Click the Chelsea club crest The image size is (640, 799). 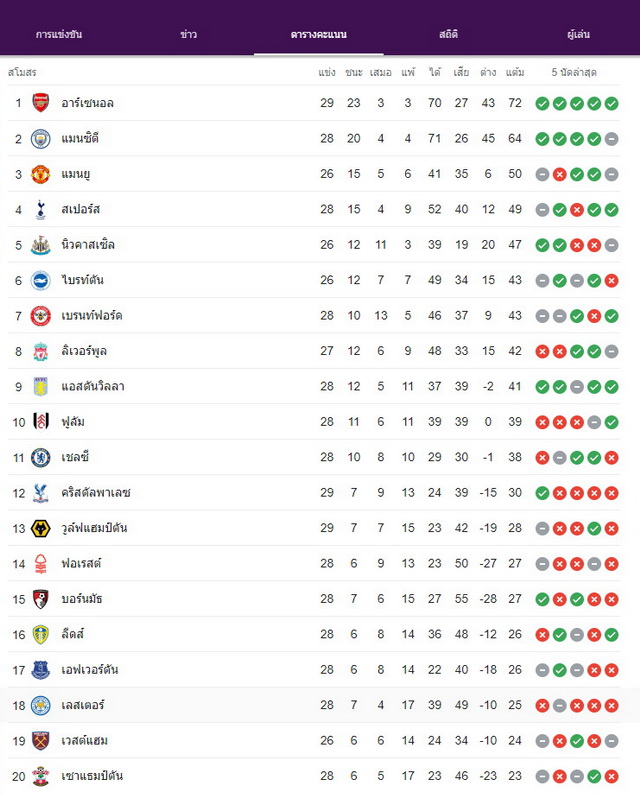point(41,458)
